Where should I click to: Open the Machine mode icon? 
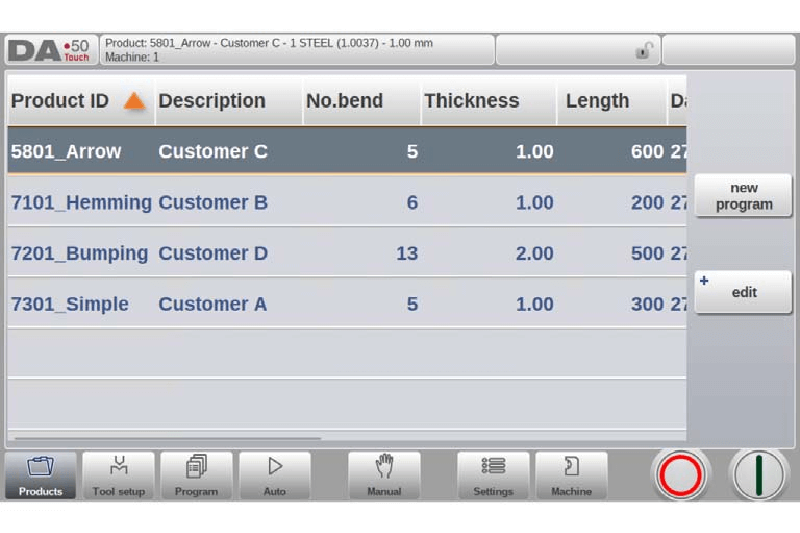pyautogui.click(x=571, y=474)
